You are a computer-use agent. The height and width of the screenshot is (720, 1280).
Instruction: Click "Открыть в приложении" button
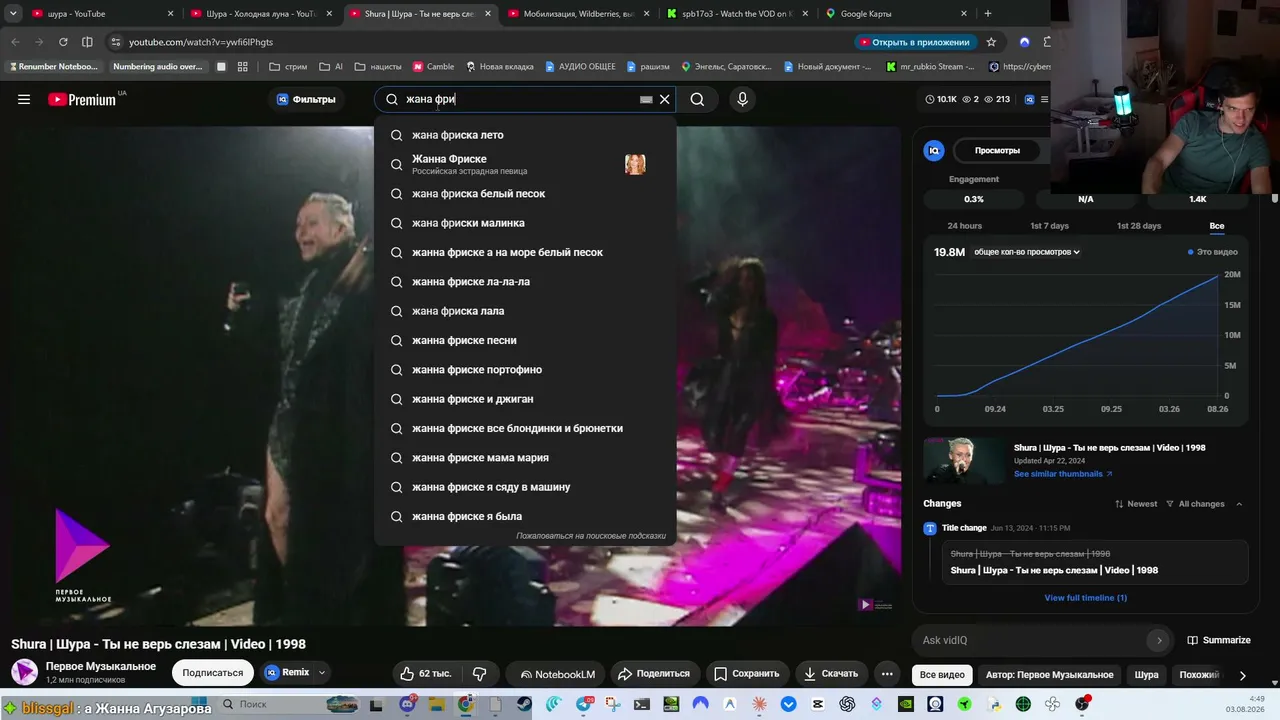(916, 42)
